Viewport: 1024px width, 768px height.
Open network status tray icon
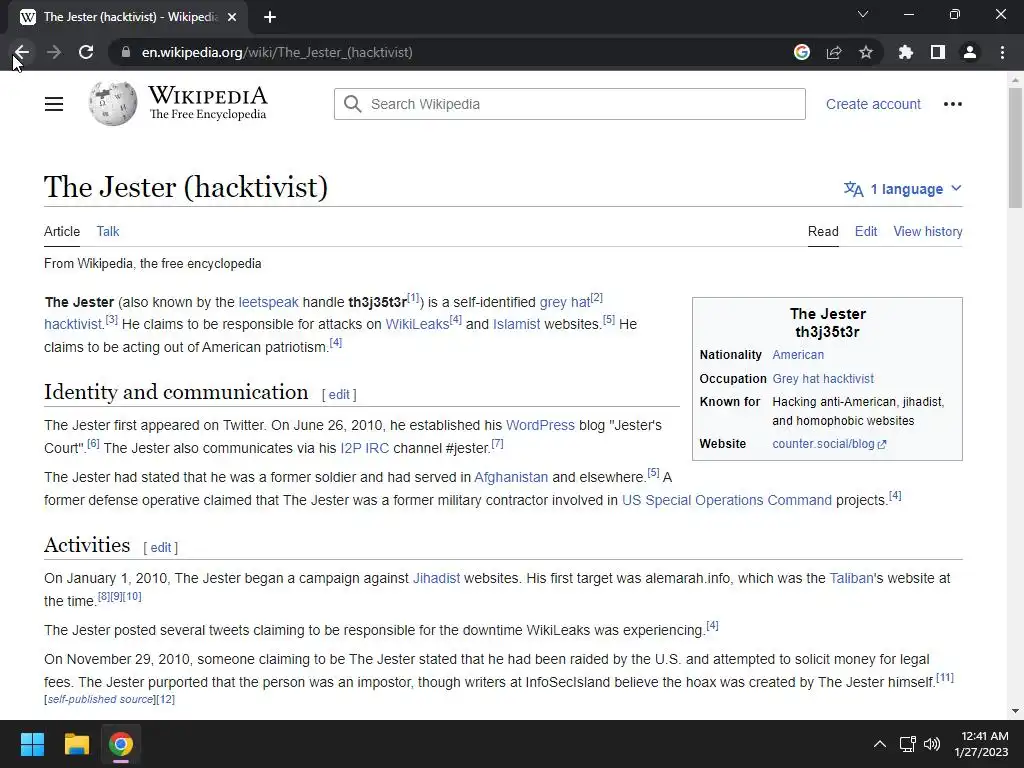pos(907,744)
